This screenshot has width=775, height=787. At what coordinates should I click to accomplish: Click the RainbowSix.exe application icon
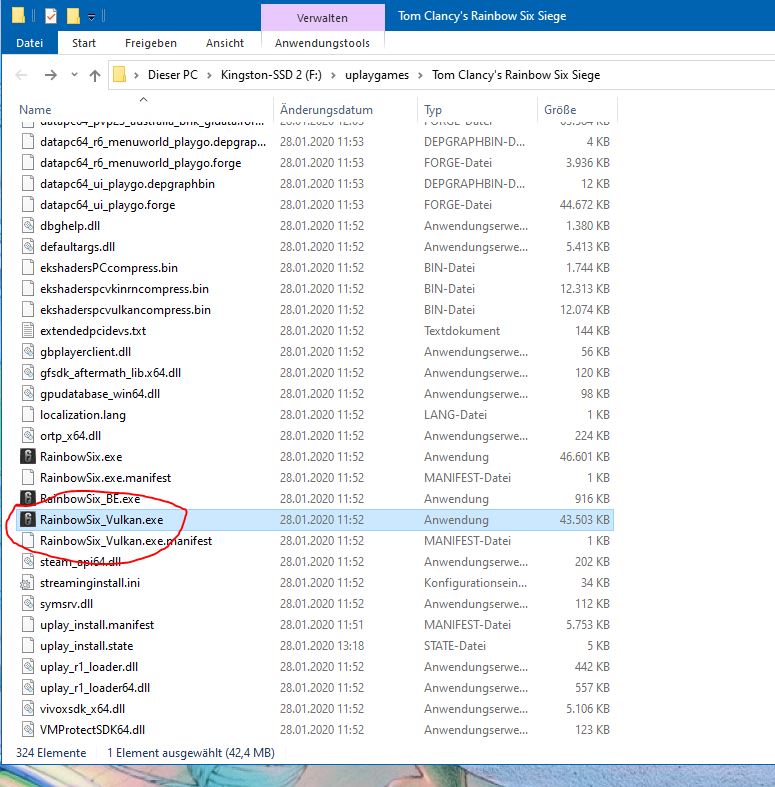tap(28, 456)
